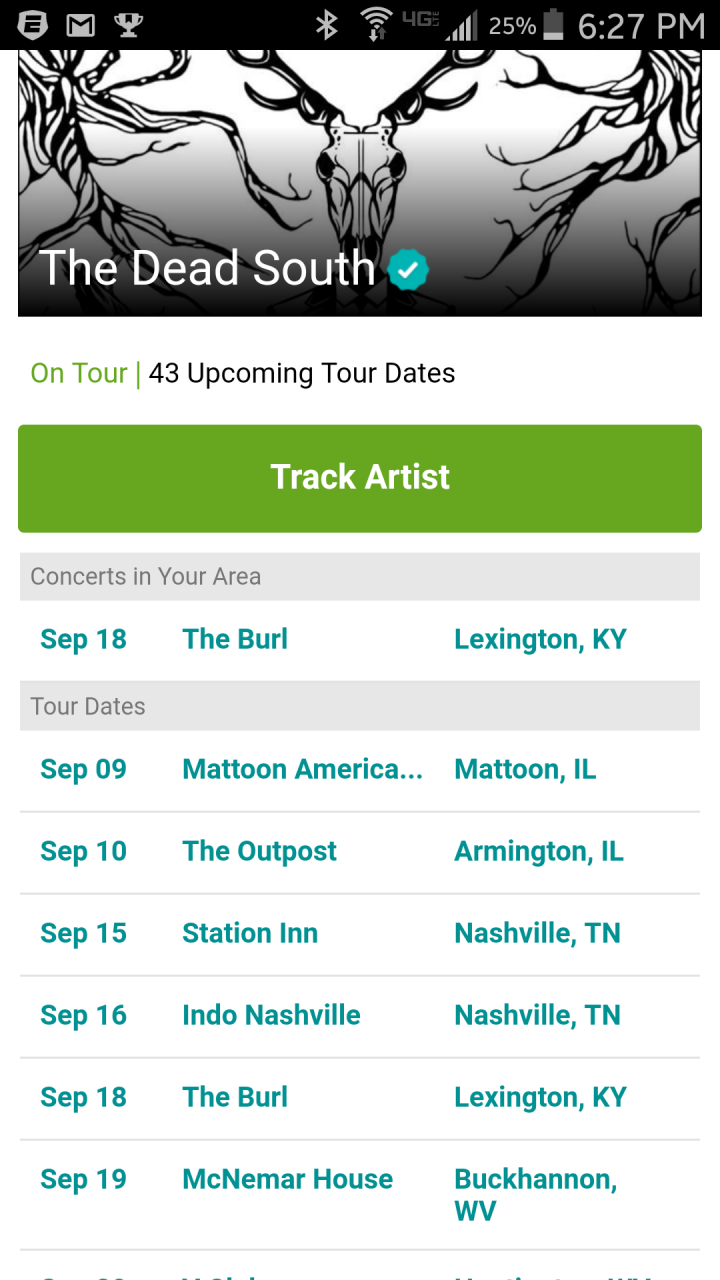Tap the On Tour status label
This screenshot has width=720, height=1280.
79,373
